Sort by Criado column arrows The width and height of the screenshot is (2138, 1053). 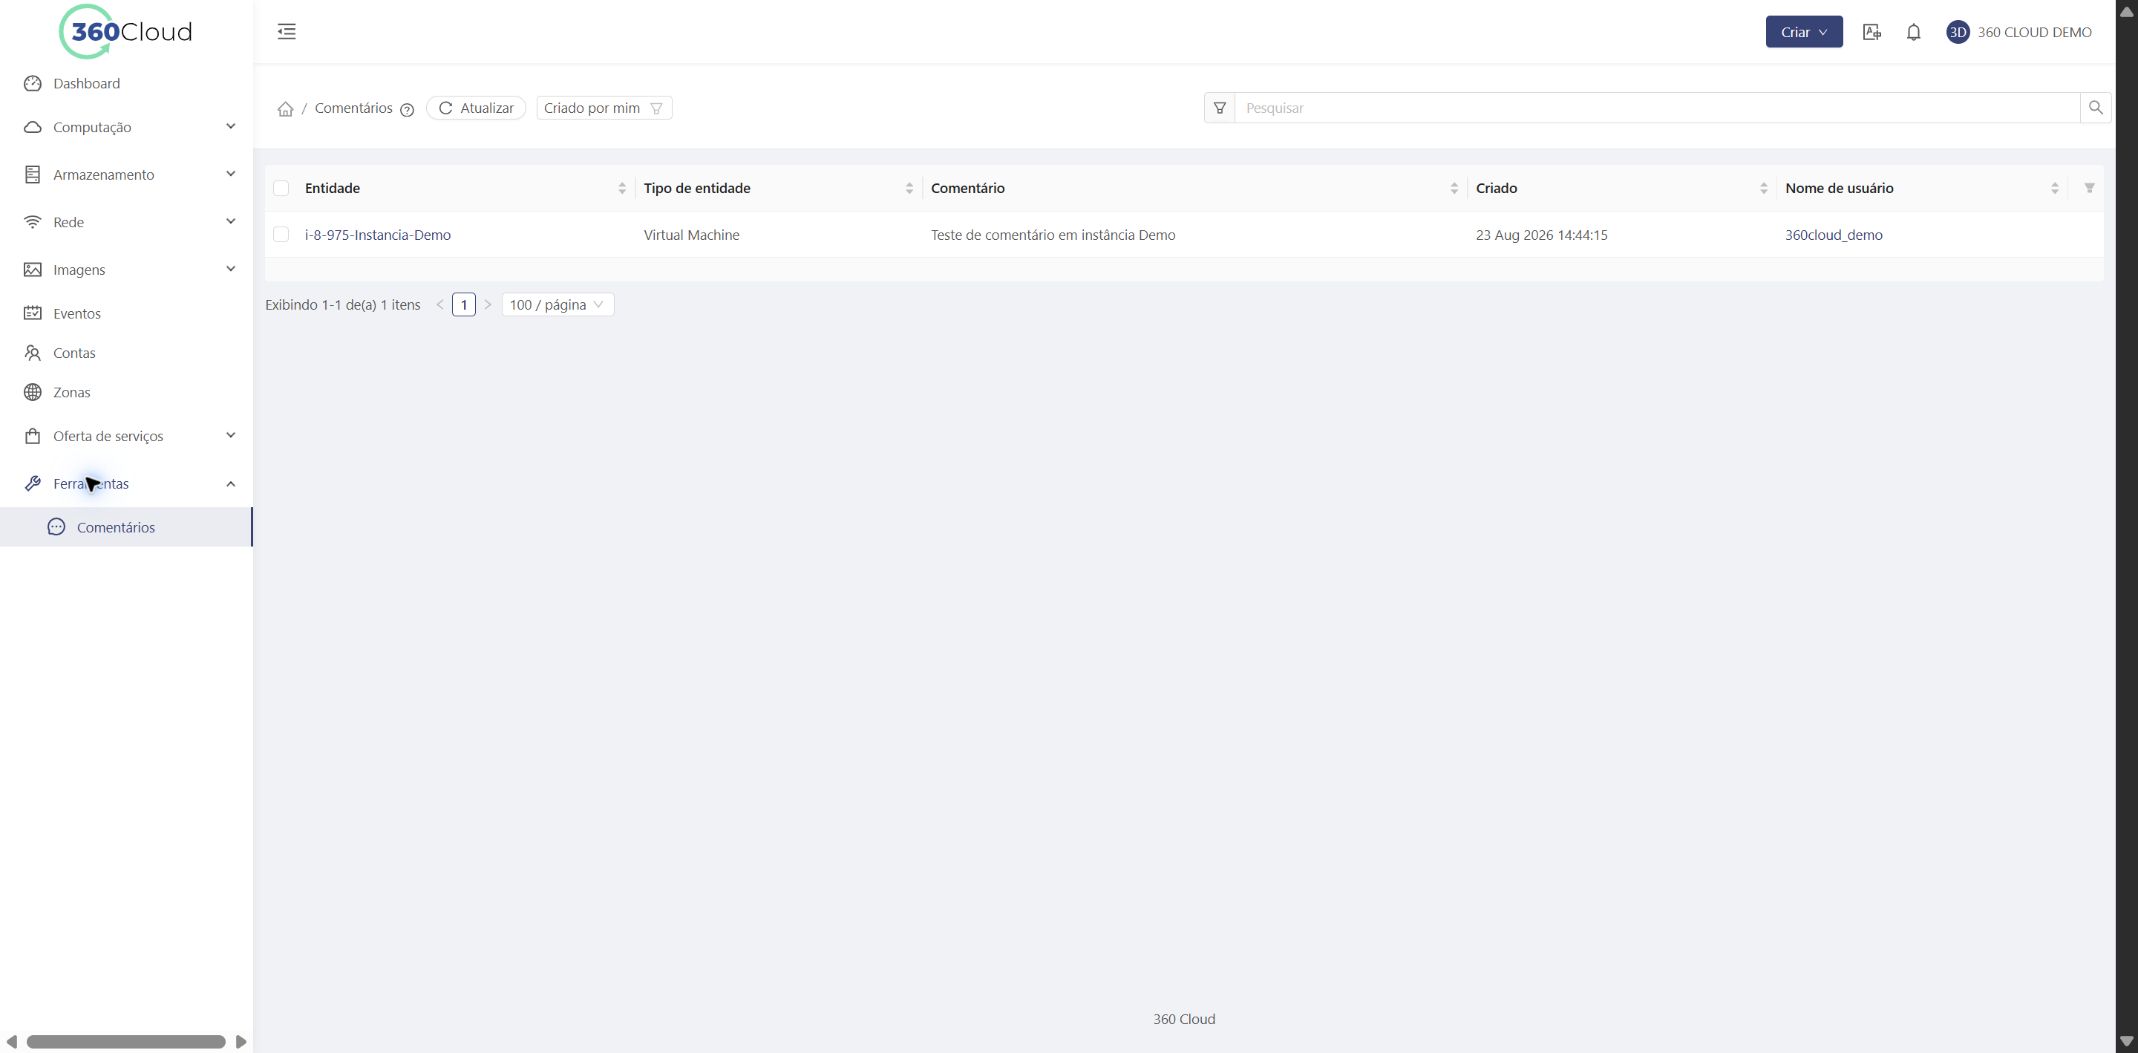pyautogui.click(x=1763, y=188)
